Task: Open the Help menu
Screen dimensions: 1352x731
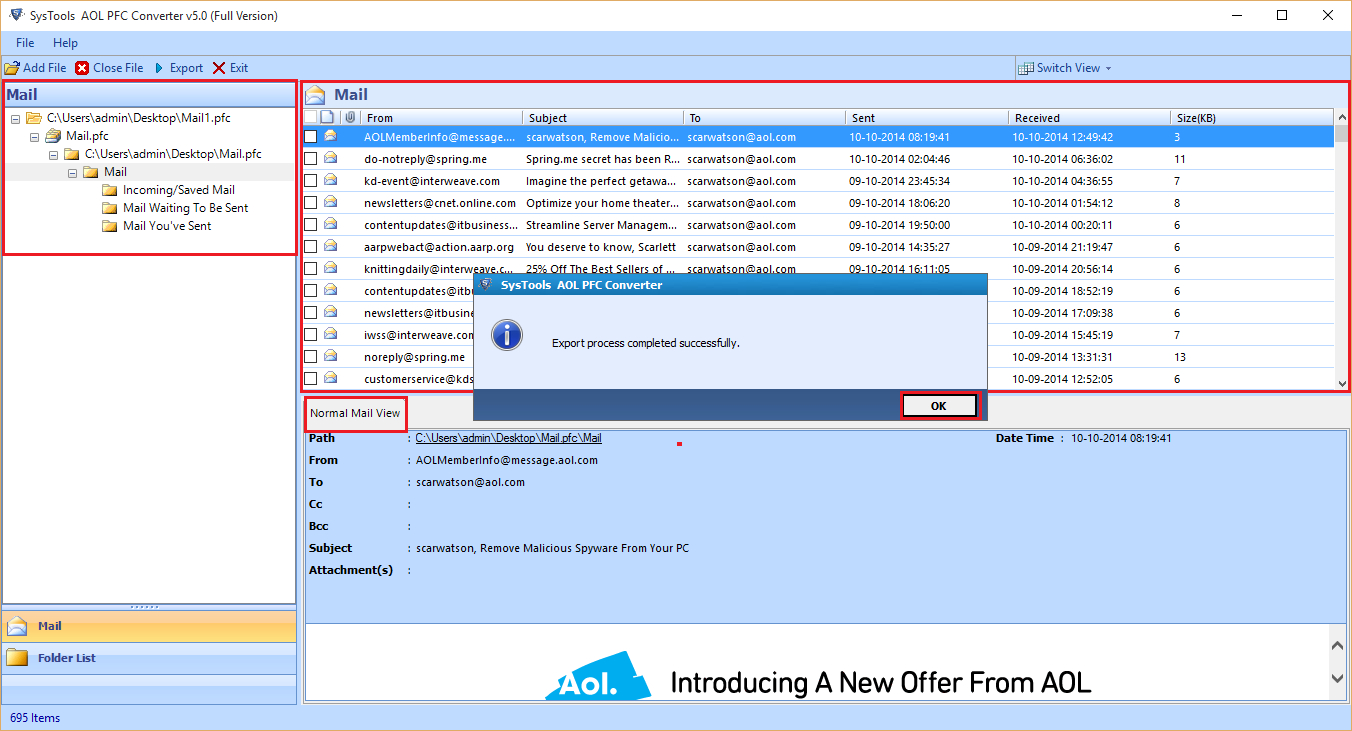Action: tap(66, 43)
